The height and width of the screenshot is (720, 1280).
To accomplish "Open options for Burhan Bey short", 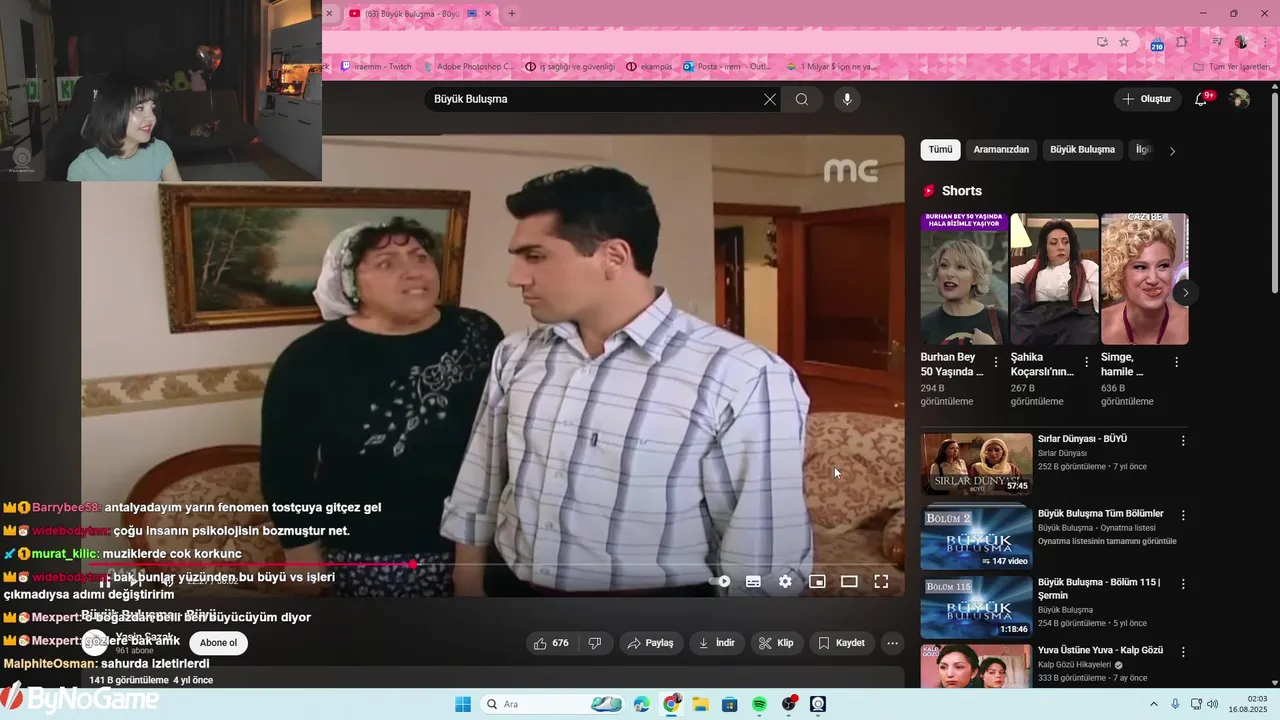I will pos(996,362).
